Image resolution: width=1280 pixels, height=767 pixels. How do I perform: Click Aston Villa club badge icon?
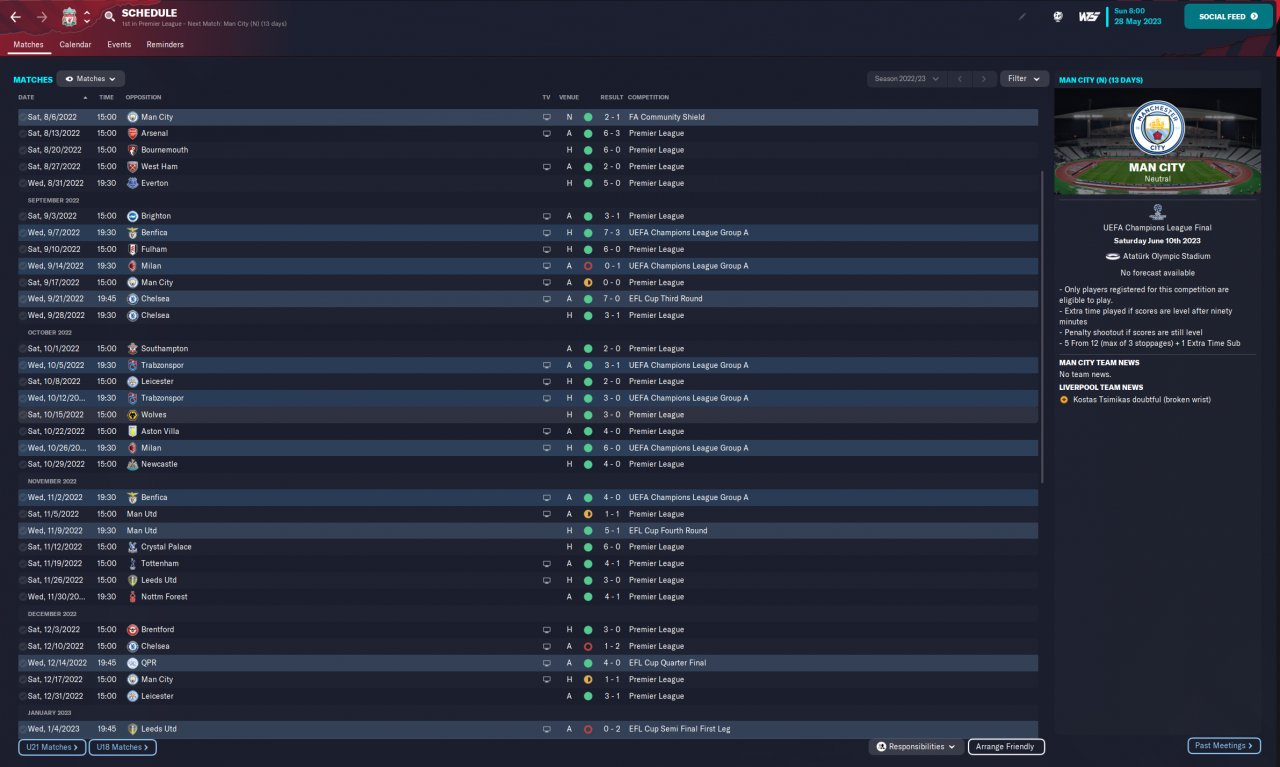point(133,431)
